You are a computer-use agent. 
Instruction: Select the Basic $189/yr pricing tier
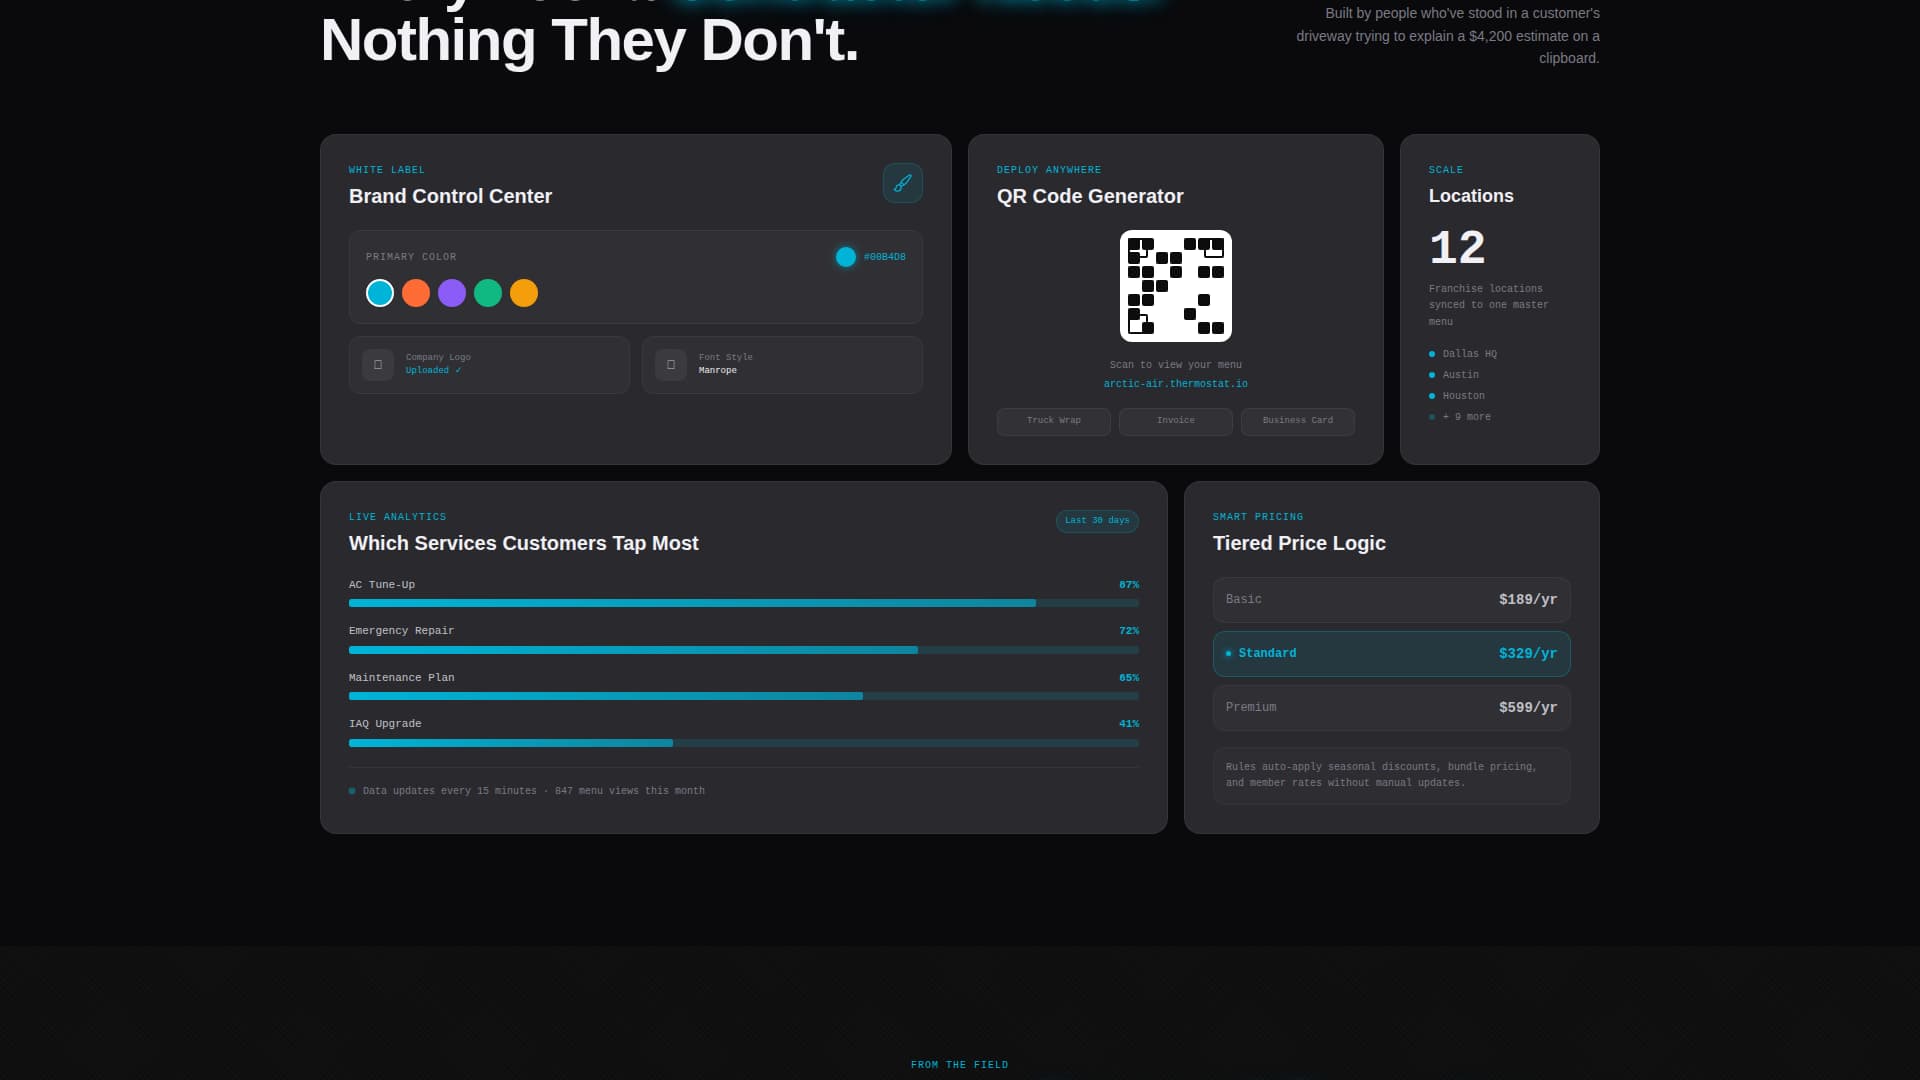1392,600
